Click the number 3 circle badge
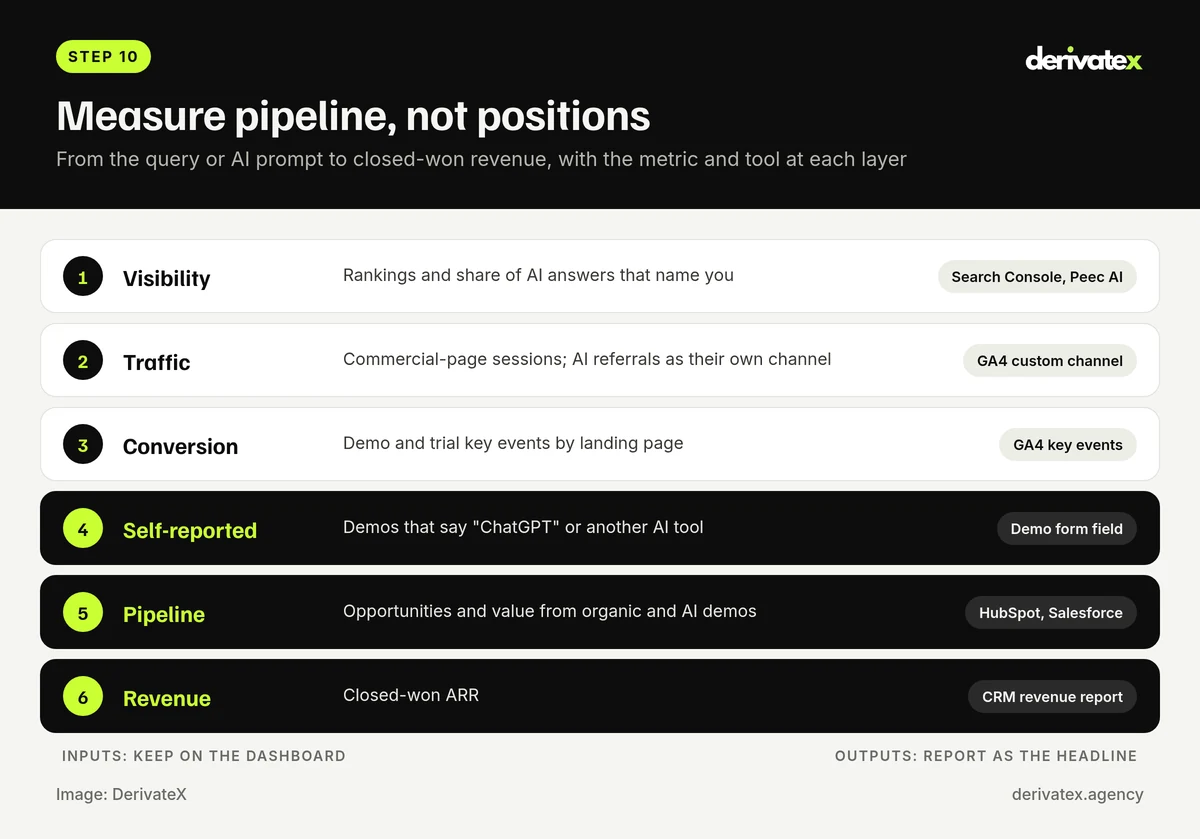Screen dimensions: 1200x839 point(83,445)
